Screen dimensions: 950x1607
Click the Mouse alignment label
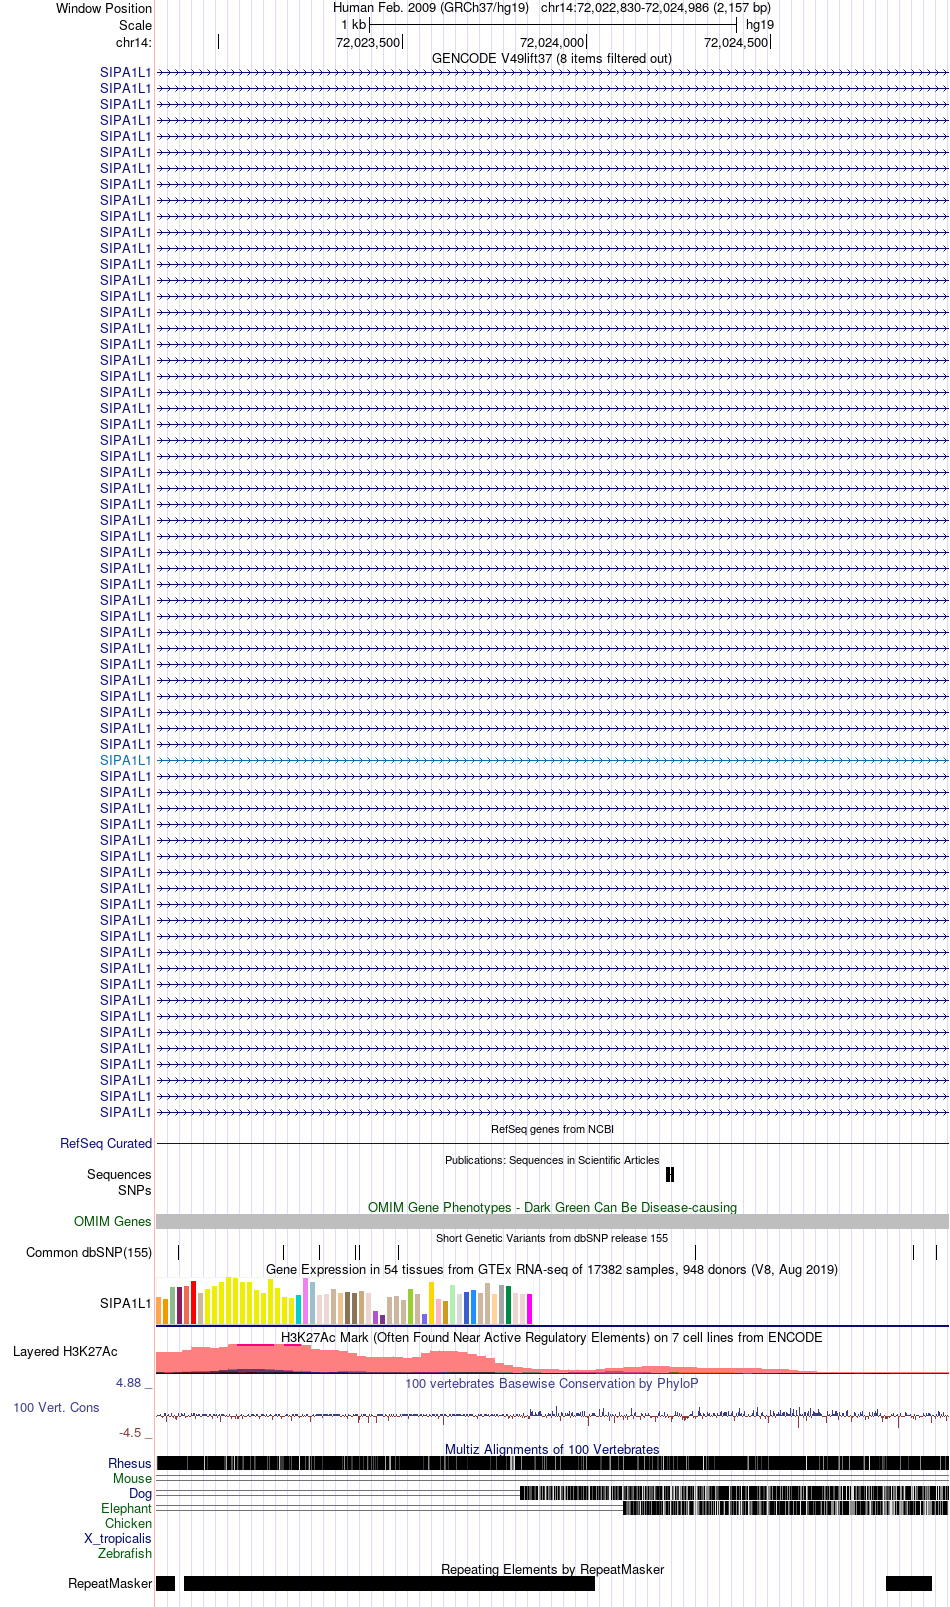[x=132, y=1478]
